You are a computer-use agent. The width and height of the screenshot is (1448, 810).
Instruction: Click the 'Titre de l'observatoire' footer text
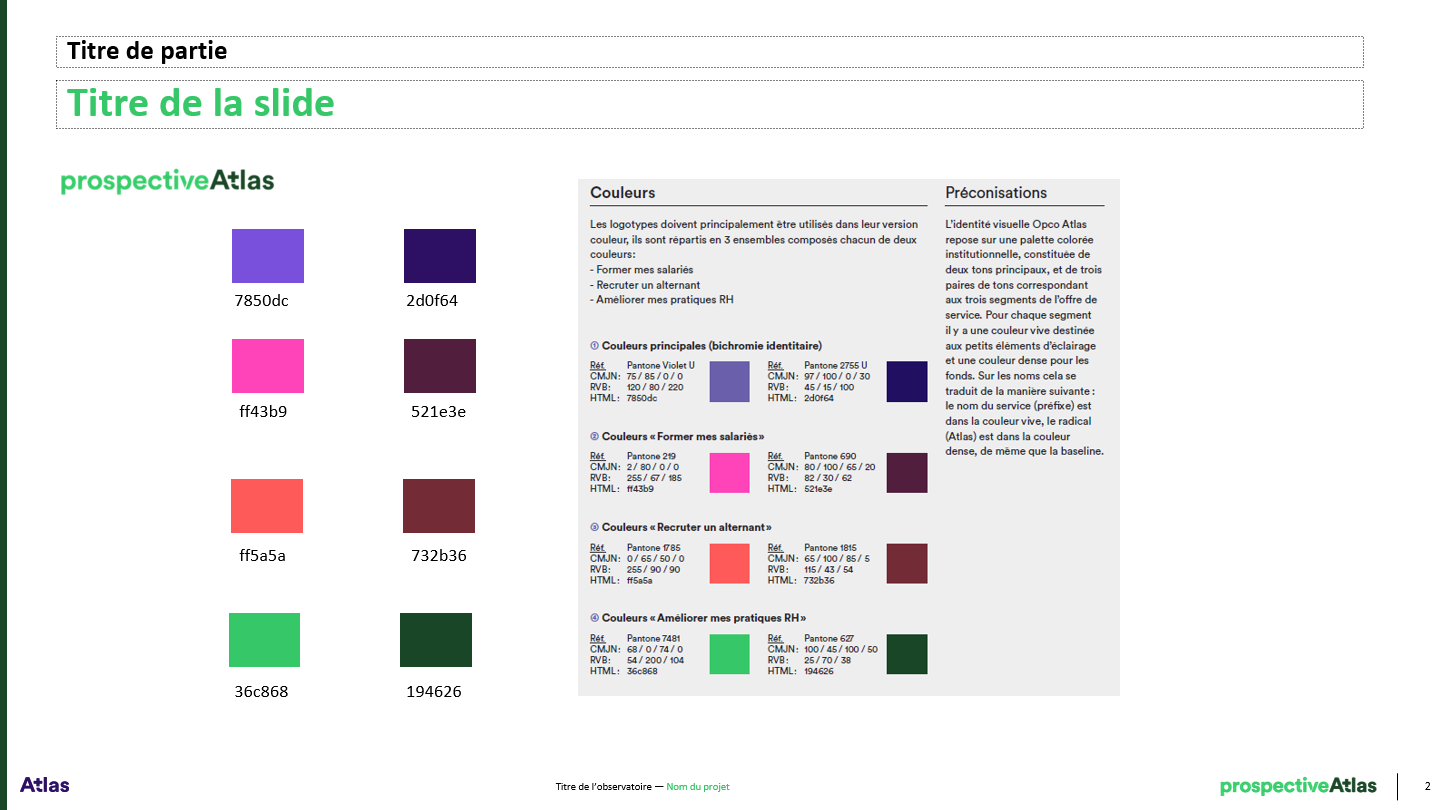pyautogui.click(x=603, y=787)
